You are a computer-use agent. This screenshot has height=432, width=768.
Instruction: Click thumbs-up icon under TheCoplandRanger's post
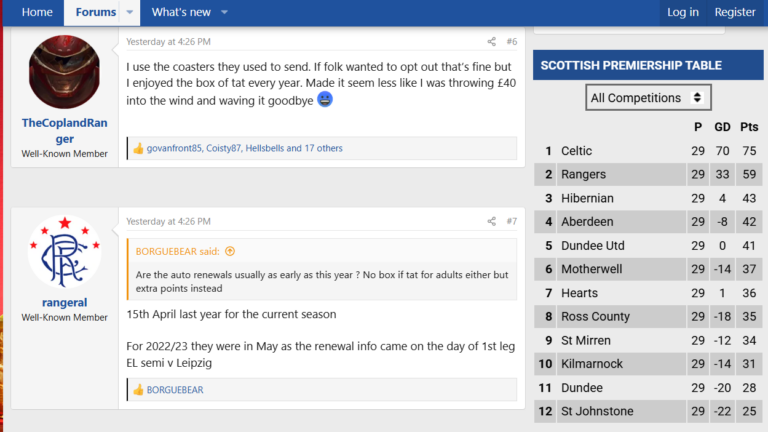[x=139, y=148]
